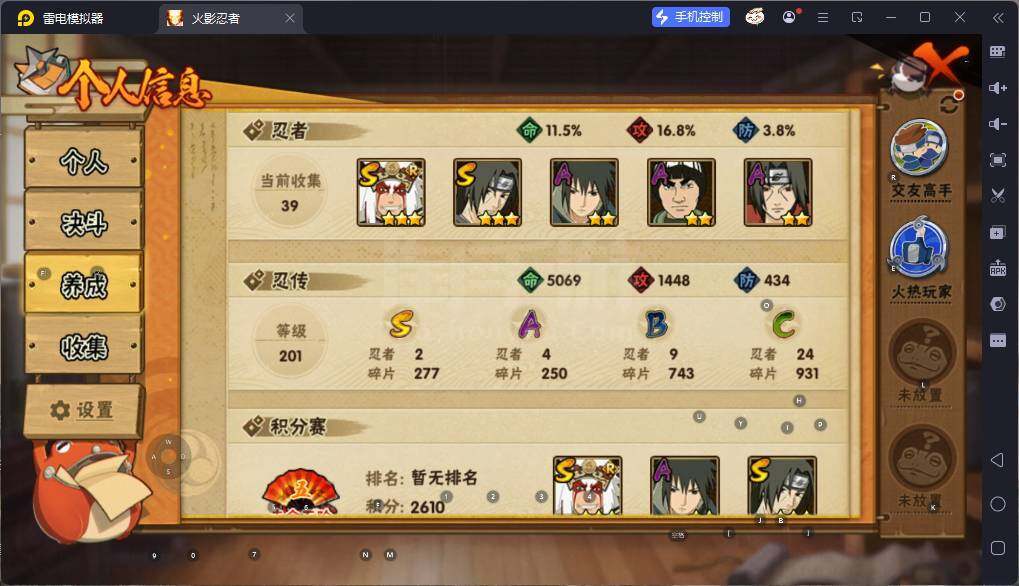1019x586 pixels.
Task: Open the emulator hamburger menu
Action: click(x=823, y=18)
